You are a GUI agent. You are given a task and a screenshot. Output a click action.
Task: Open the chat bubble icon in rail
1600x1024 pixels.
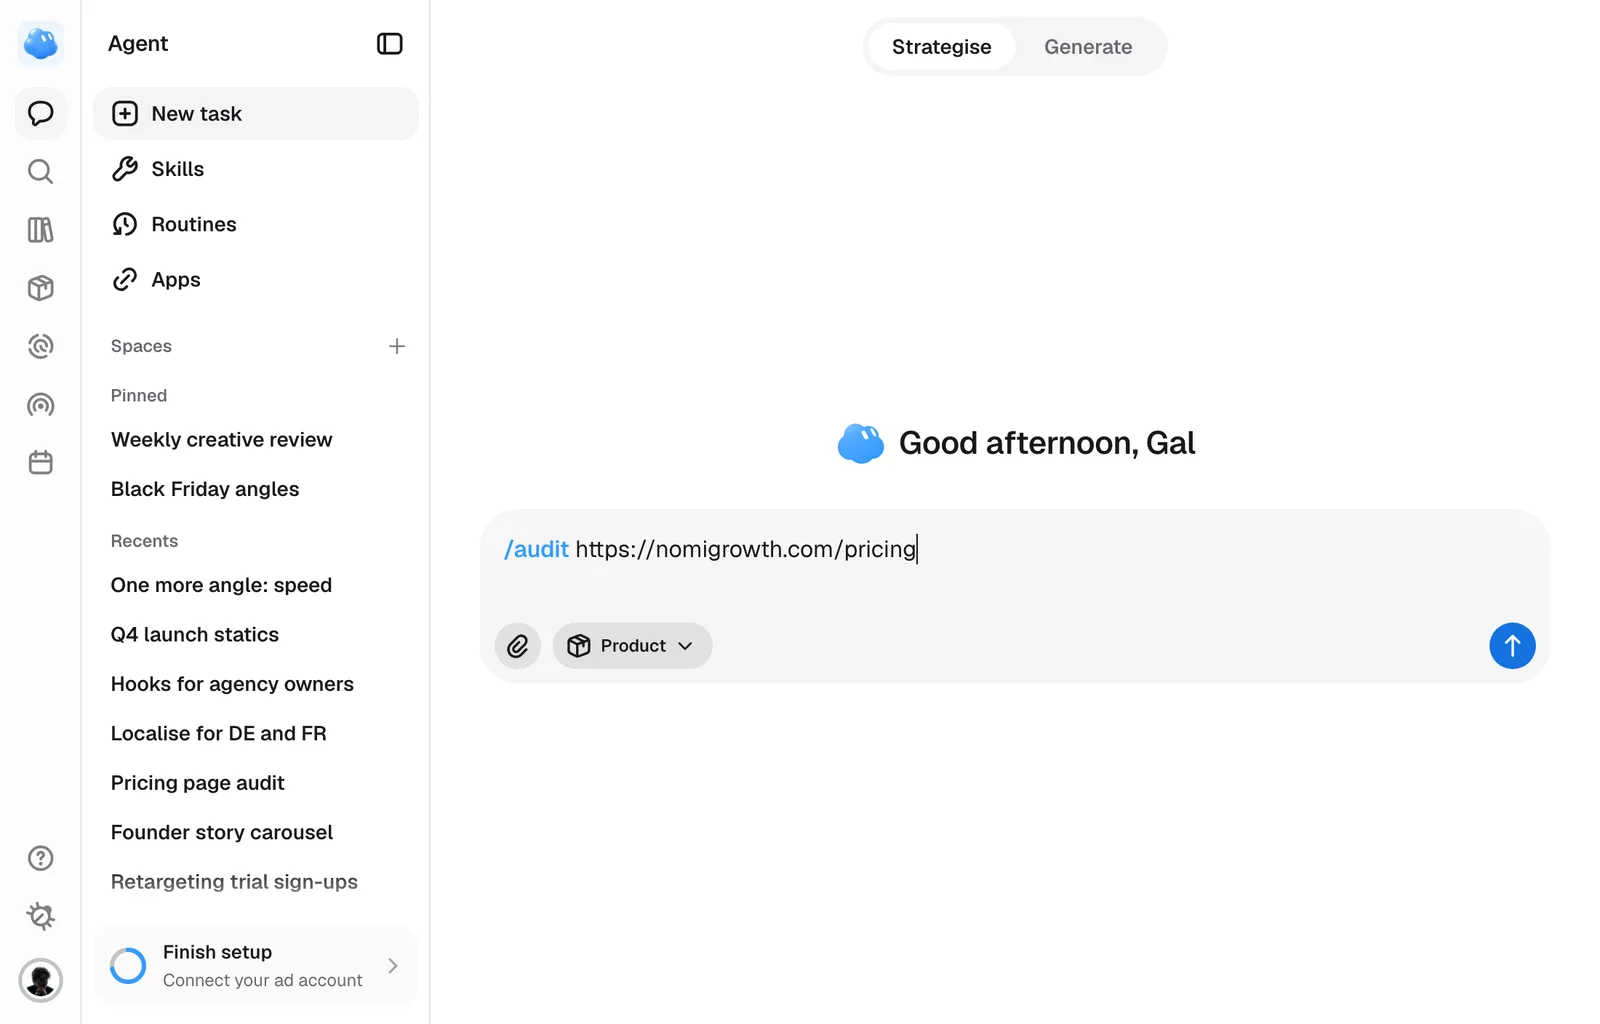click(41, 113)
